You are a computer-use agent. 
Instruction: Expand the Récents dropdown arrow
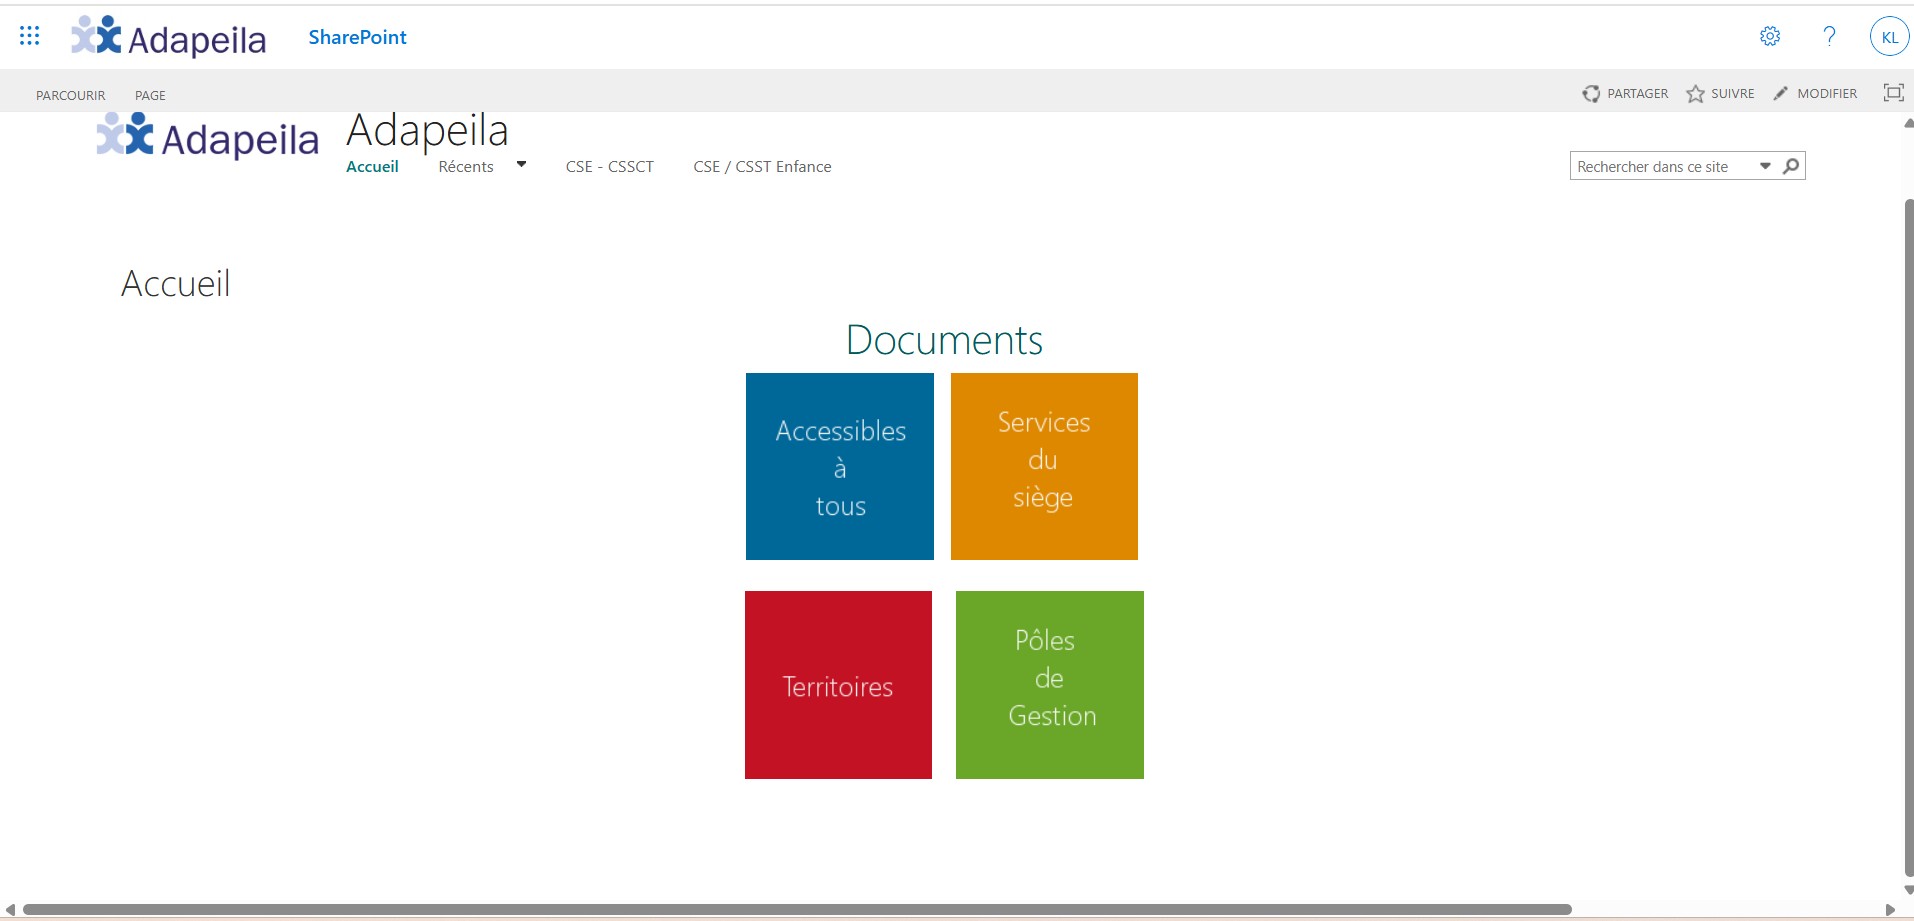tap(521, 165)
